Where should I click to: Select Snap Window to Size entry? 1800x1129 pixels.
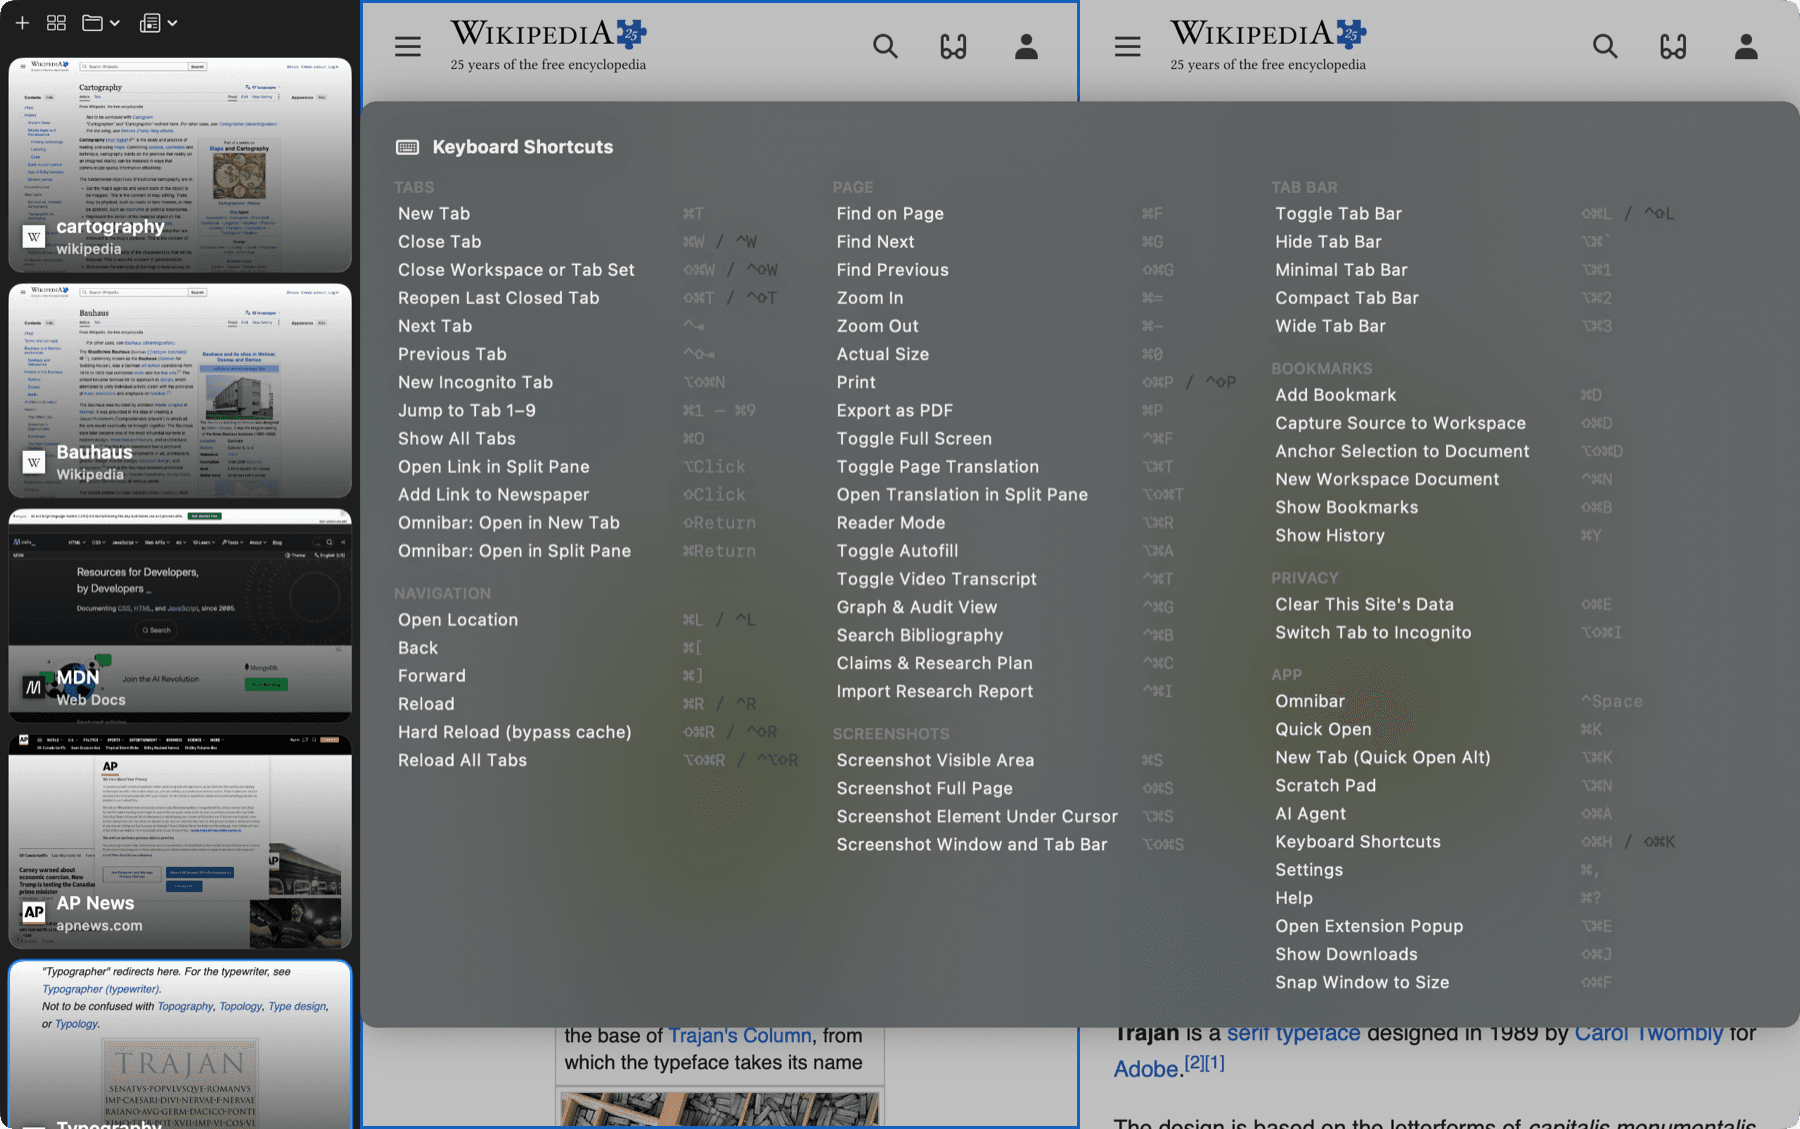1475,981
